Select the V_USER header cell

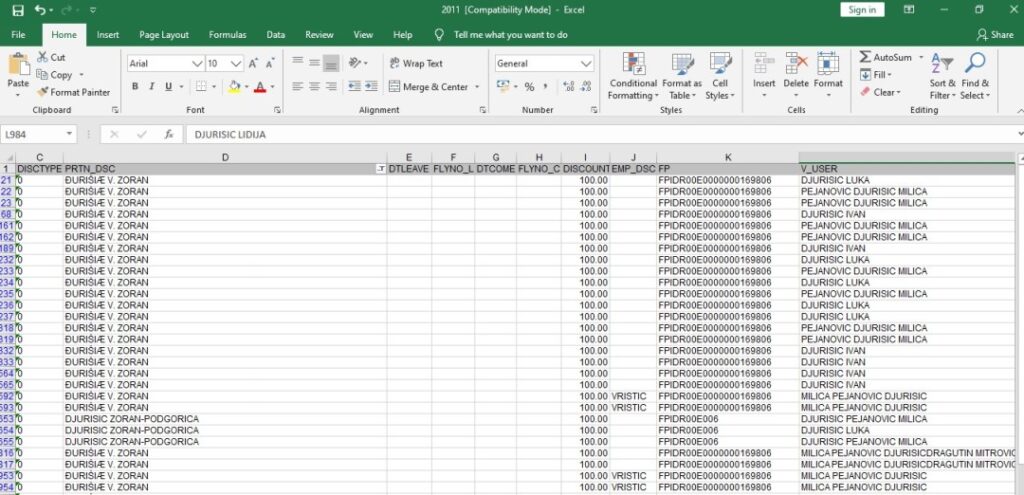pyautogui.click(x=906, y=169)
